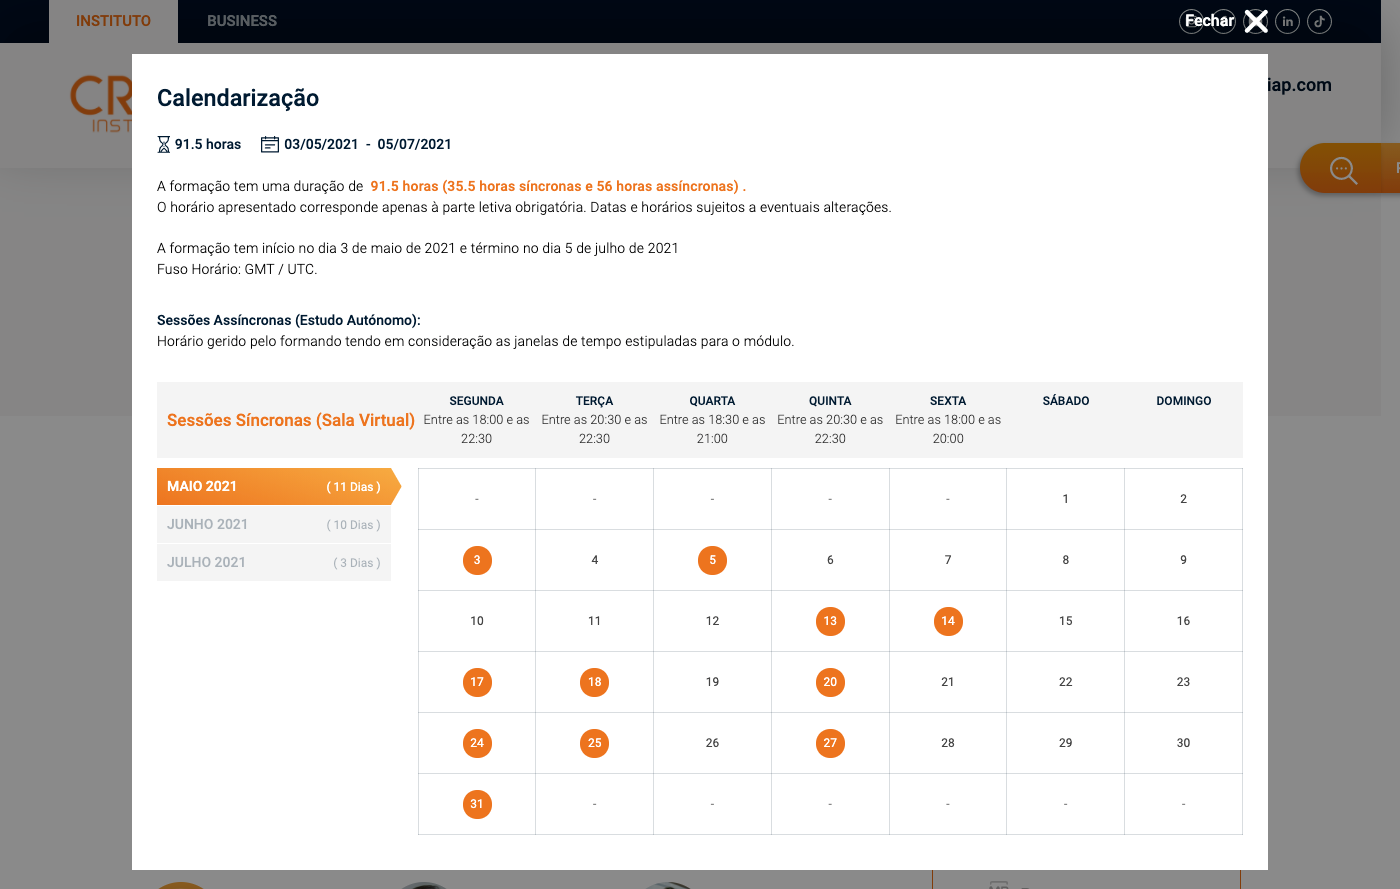Open the LinkedIn social icon
Image resolution: width=1400 pixels, height=889 pixels.
[x=1288, y=21]
